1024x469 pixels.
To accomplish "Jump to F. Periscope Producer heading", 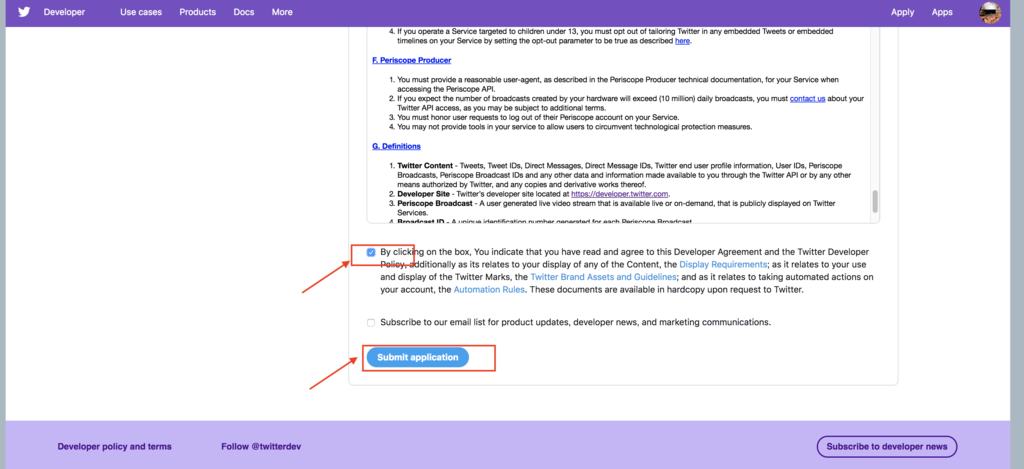I will click(x=411, y=60).
